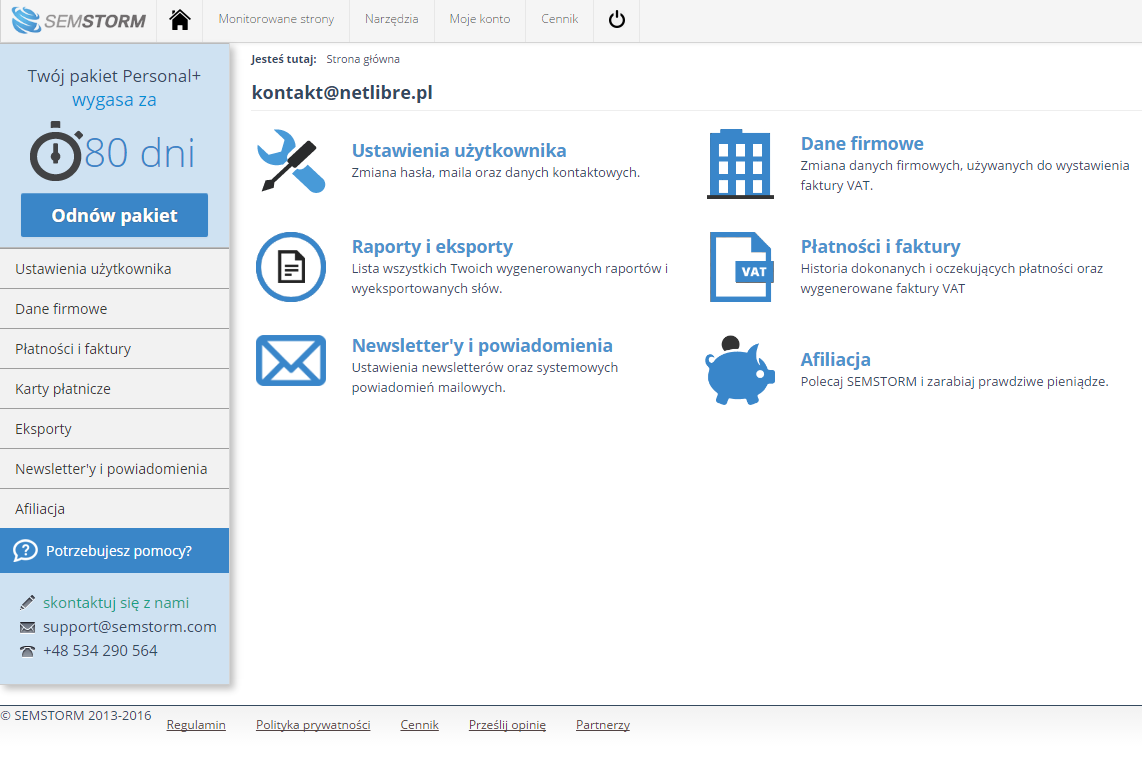Open the Narzędzia menu
The width and height of the screenshot is (1142, 772).
tap(391, 20)
